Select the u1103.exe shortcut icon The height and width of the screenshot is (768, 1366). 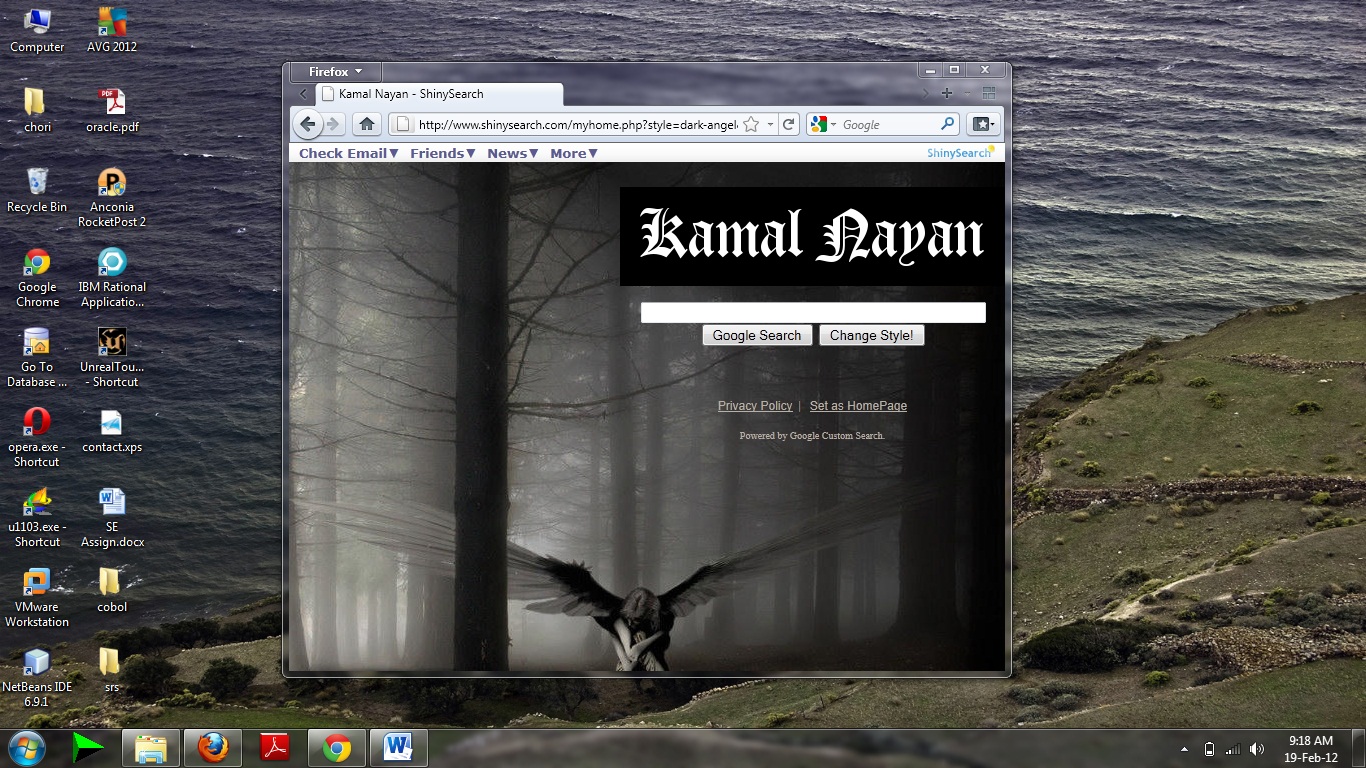pyautogui.click(x=37, y=517)
